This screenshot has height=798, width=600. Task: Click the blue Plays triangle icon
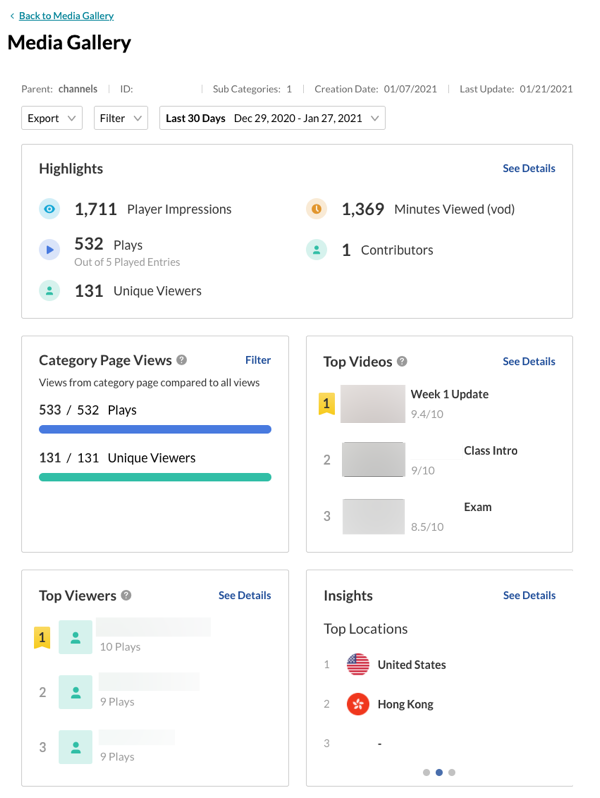point(49,249)
